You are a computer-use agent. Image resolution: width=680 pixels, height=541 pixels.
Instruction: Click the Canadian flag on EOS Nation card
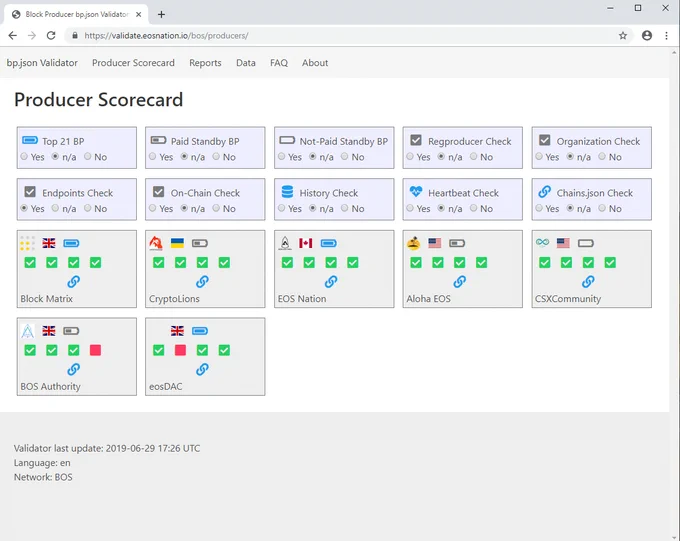[x=306, y=243]
